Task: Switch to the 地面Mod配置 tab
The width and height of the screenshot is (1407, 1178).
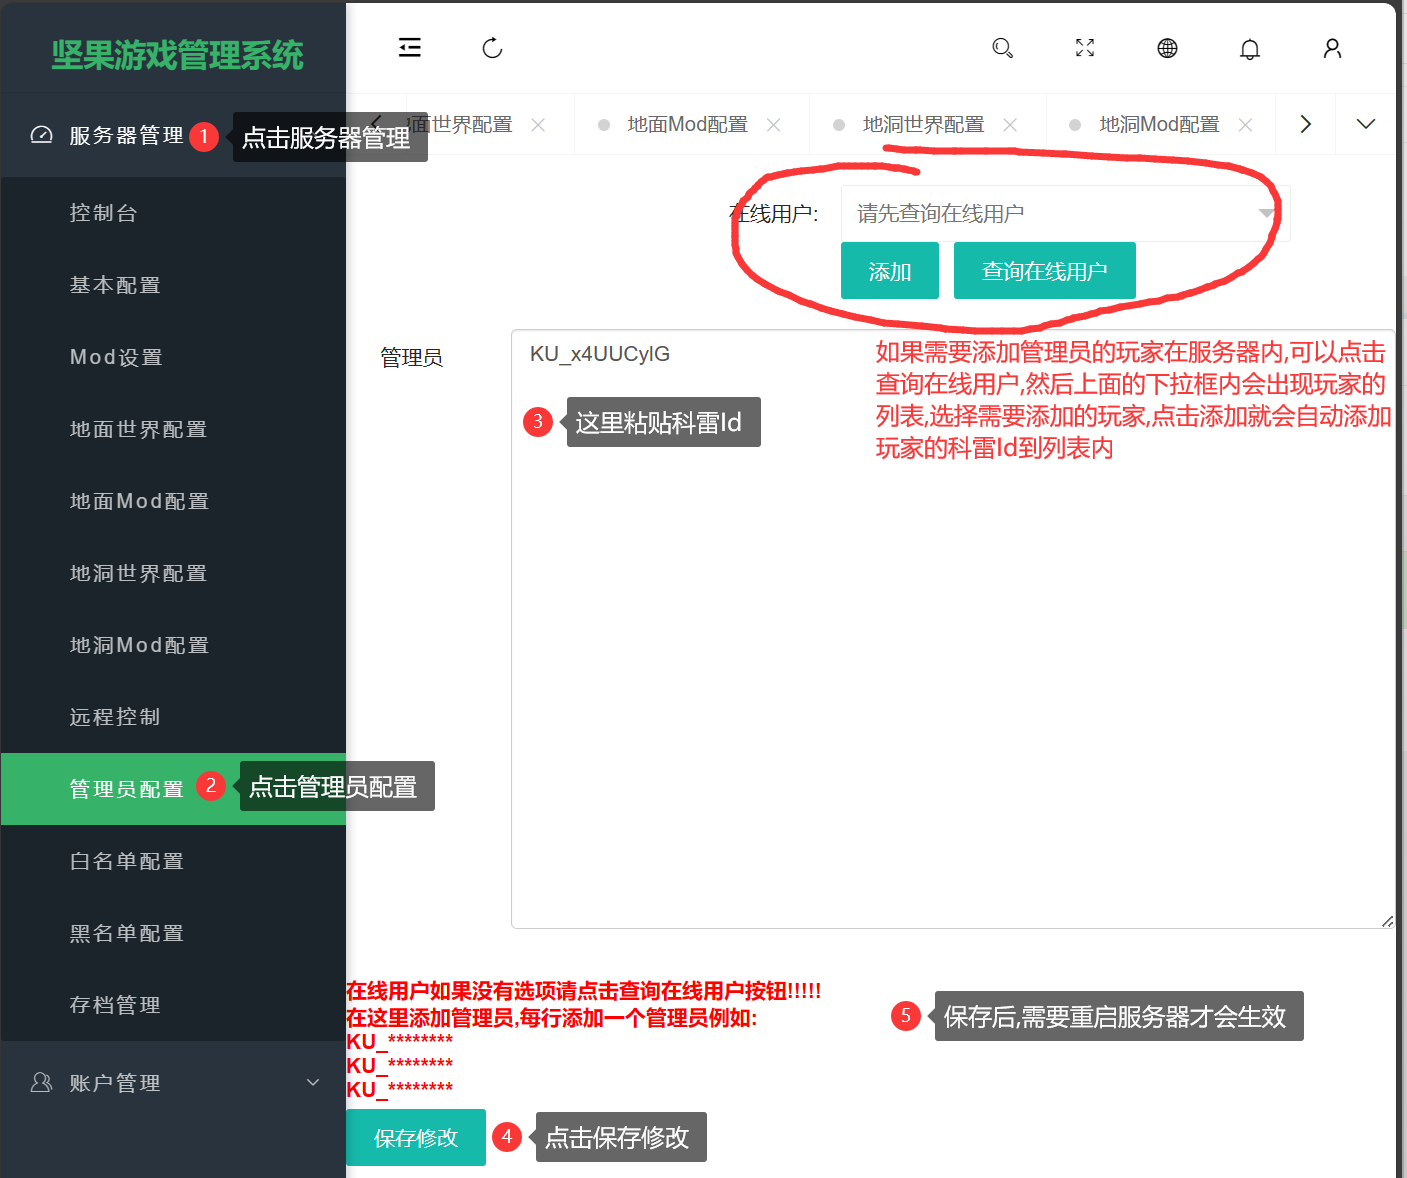Action: click(688, 124)
